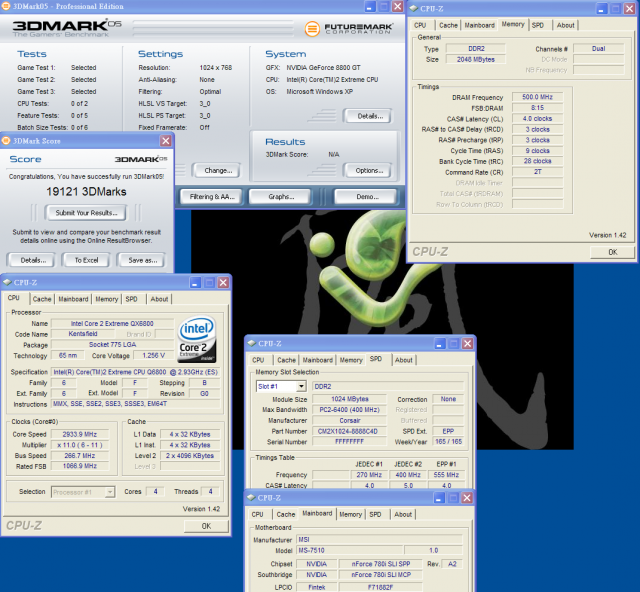Click chipset value nForce 780i SLI SPP

381,564
